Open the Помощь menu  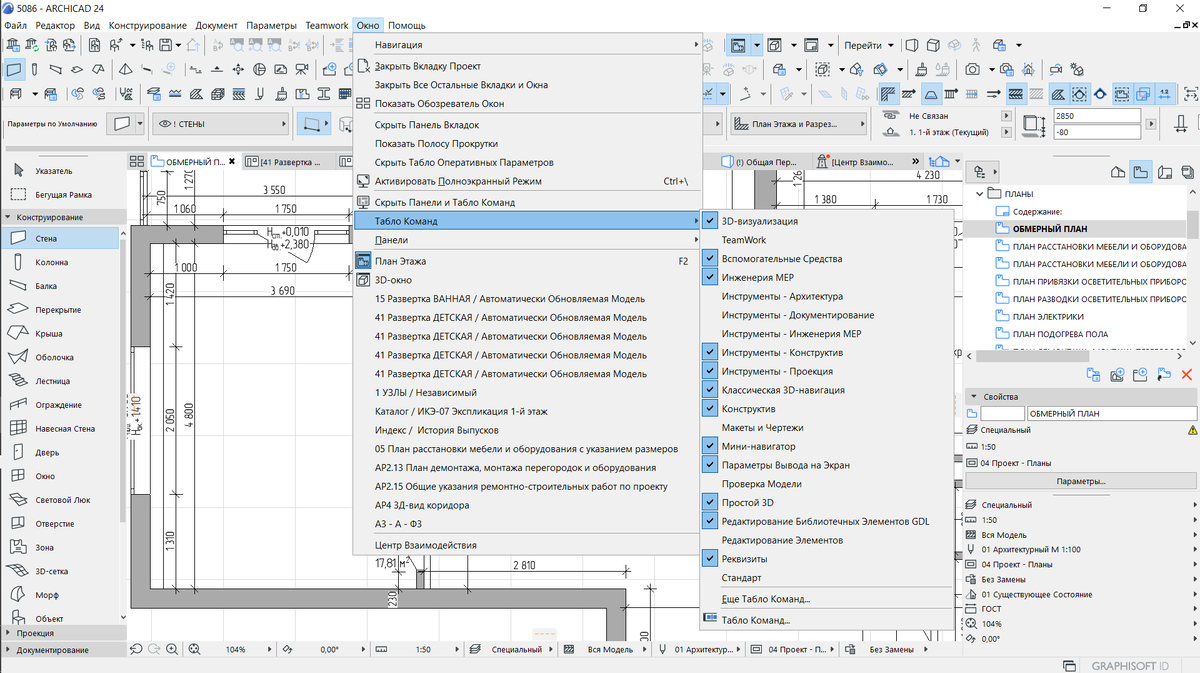pos(407,25)
